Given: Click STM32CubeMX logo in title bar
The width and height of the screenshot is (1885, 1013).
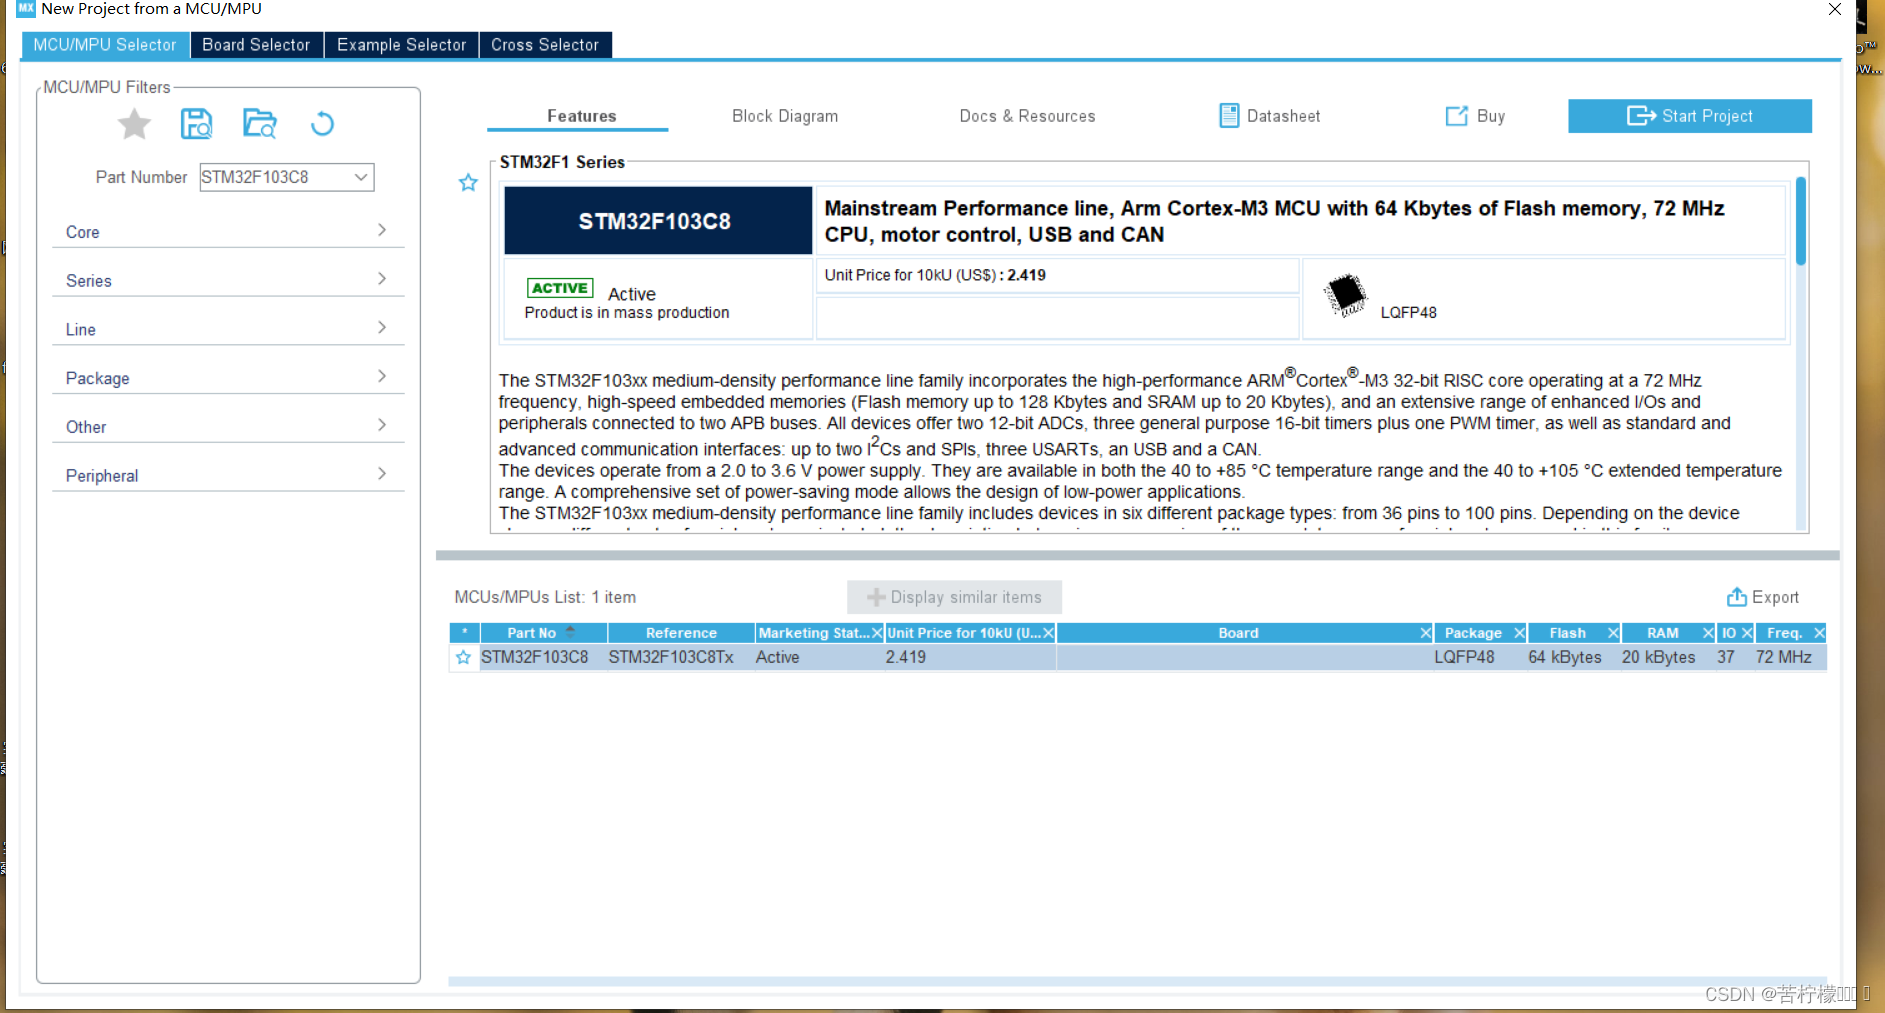Looking at the screenshot, I should pos(26,8).
